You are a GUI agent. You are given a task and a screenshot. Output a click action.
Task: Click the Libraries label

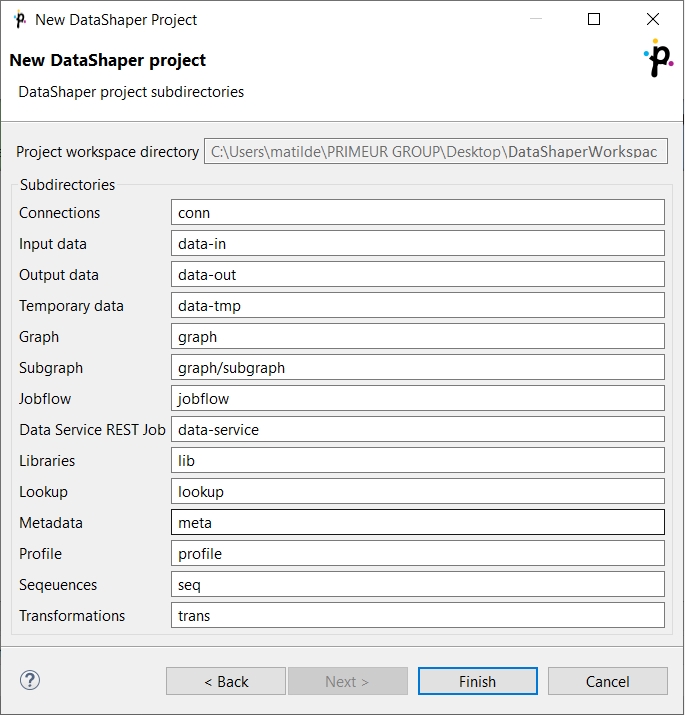coord(47,461)
